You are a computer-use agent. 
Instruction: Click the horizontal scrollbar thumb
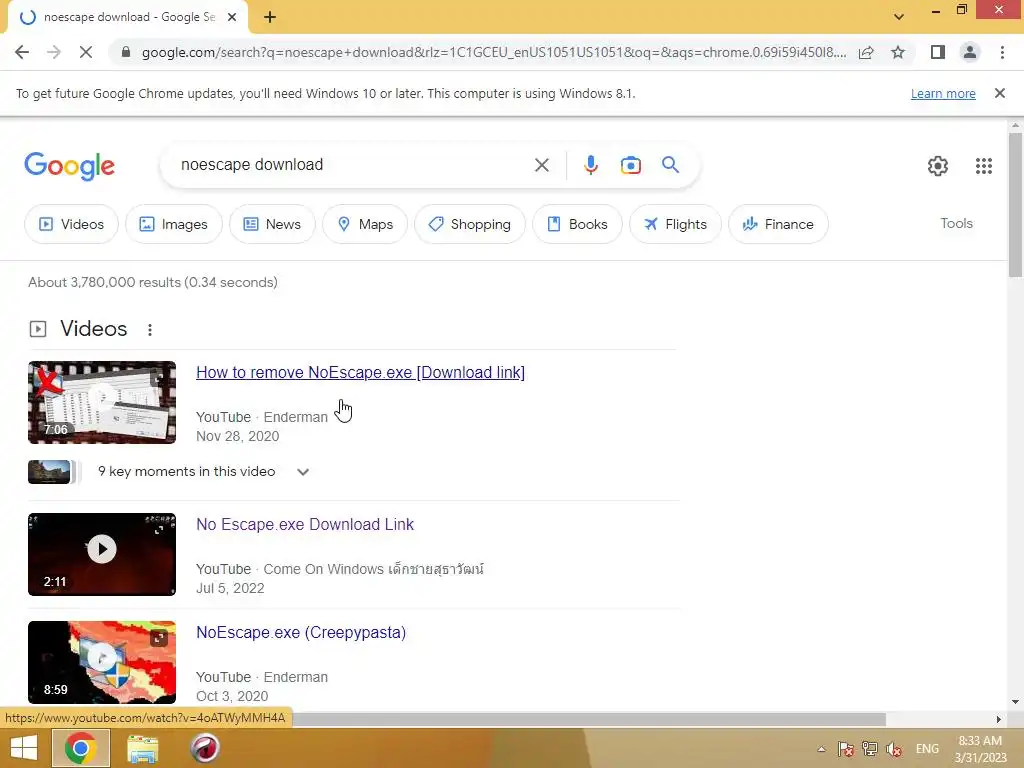point(588,719)
